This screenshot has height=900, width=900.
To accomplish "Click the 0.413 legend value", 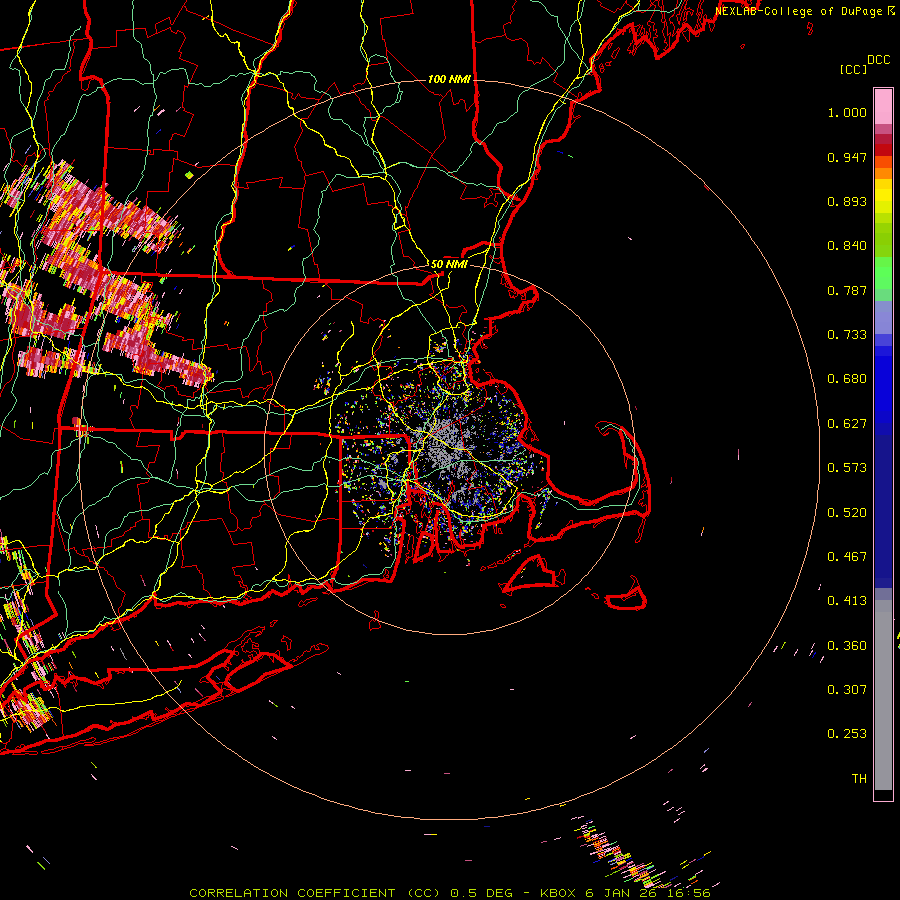I will pos(847,601).
